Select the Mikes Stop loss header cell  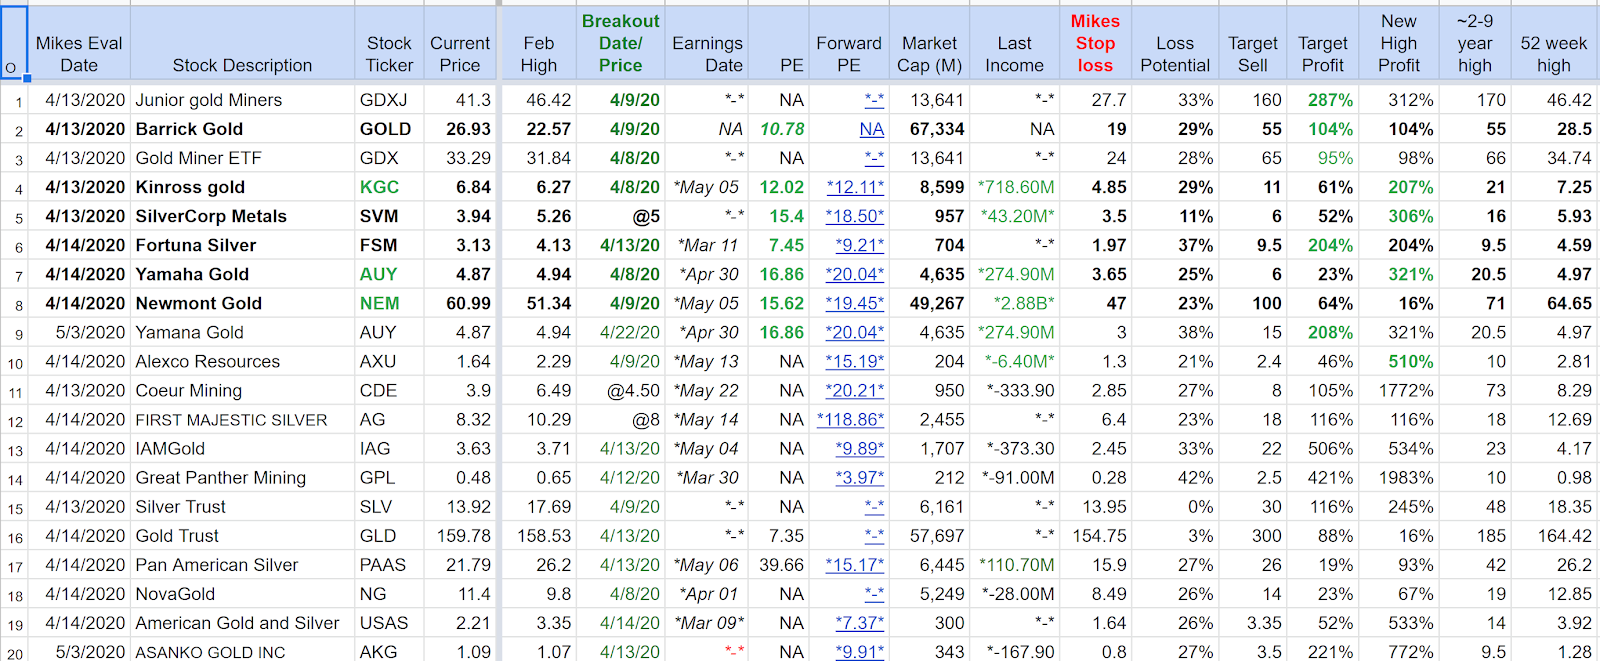[x=1095, y=43]
